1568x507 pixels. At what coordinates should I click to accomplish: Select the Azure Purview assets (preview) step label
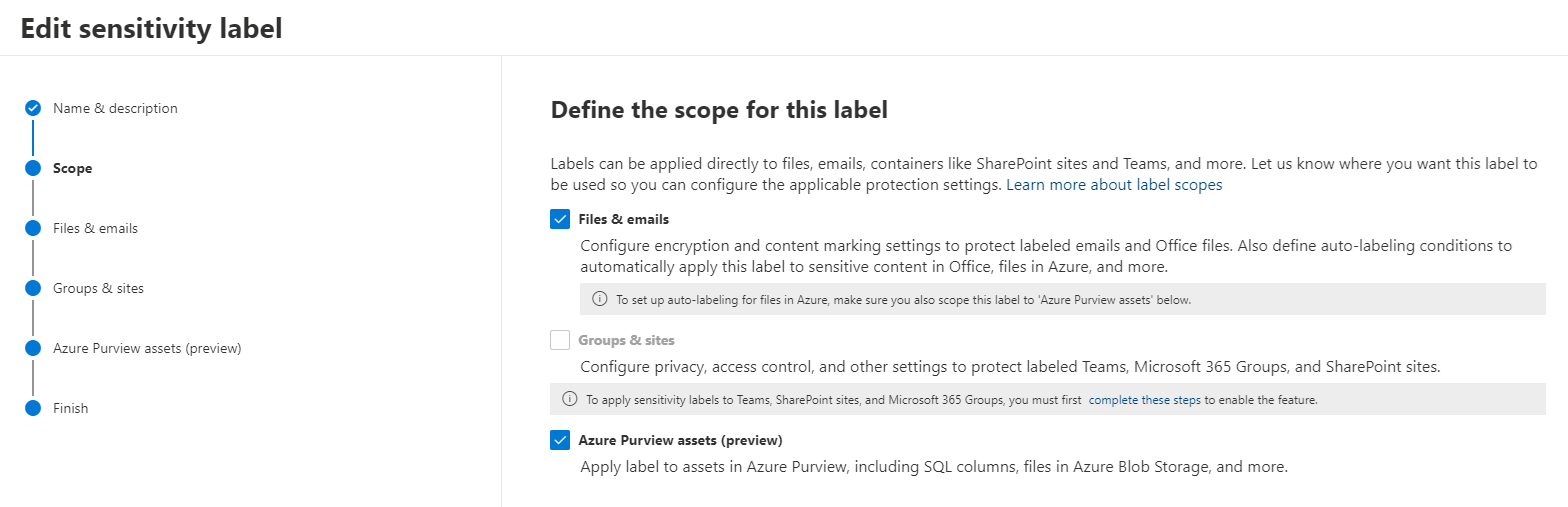click(x=147, y=348)
